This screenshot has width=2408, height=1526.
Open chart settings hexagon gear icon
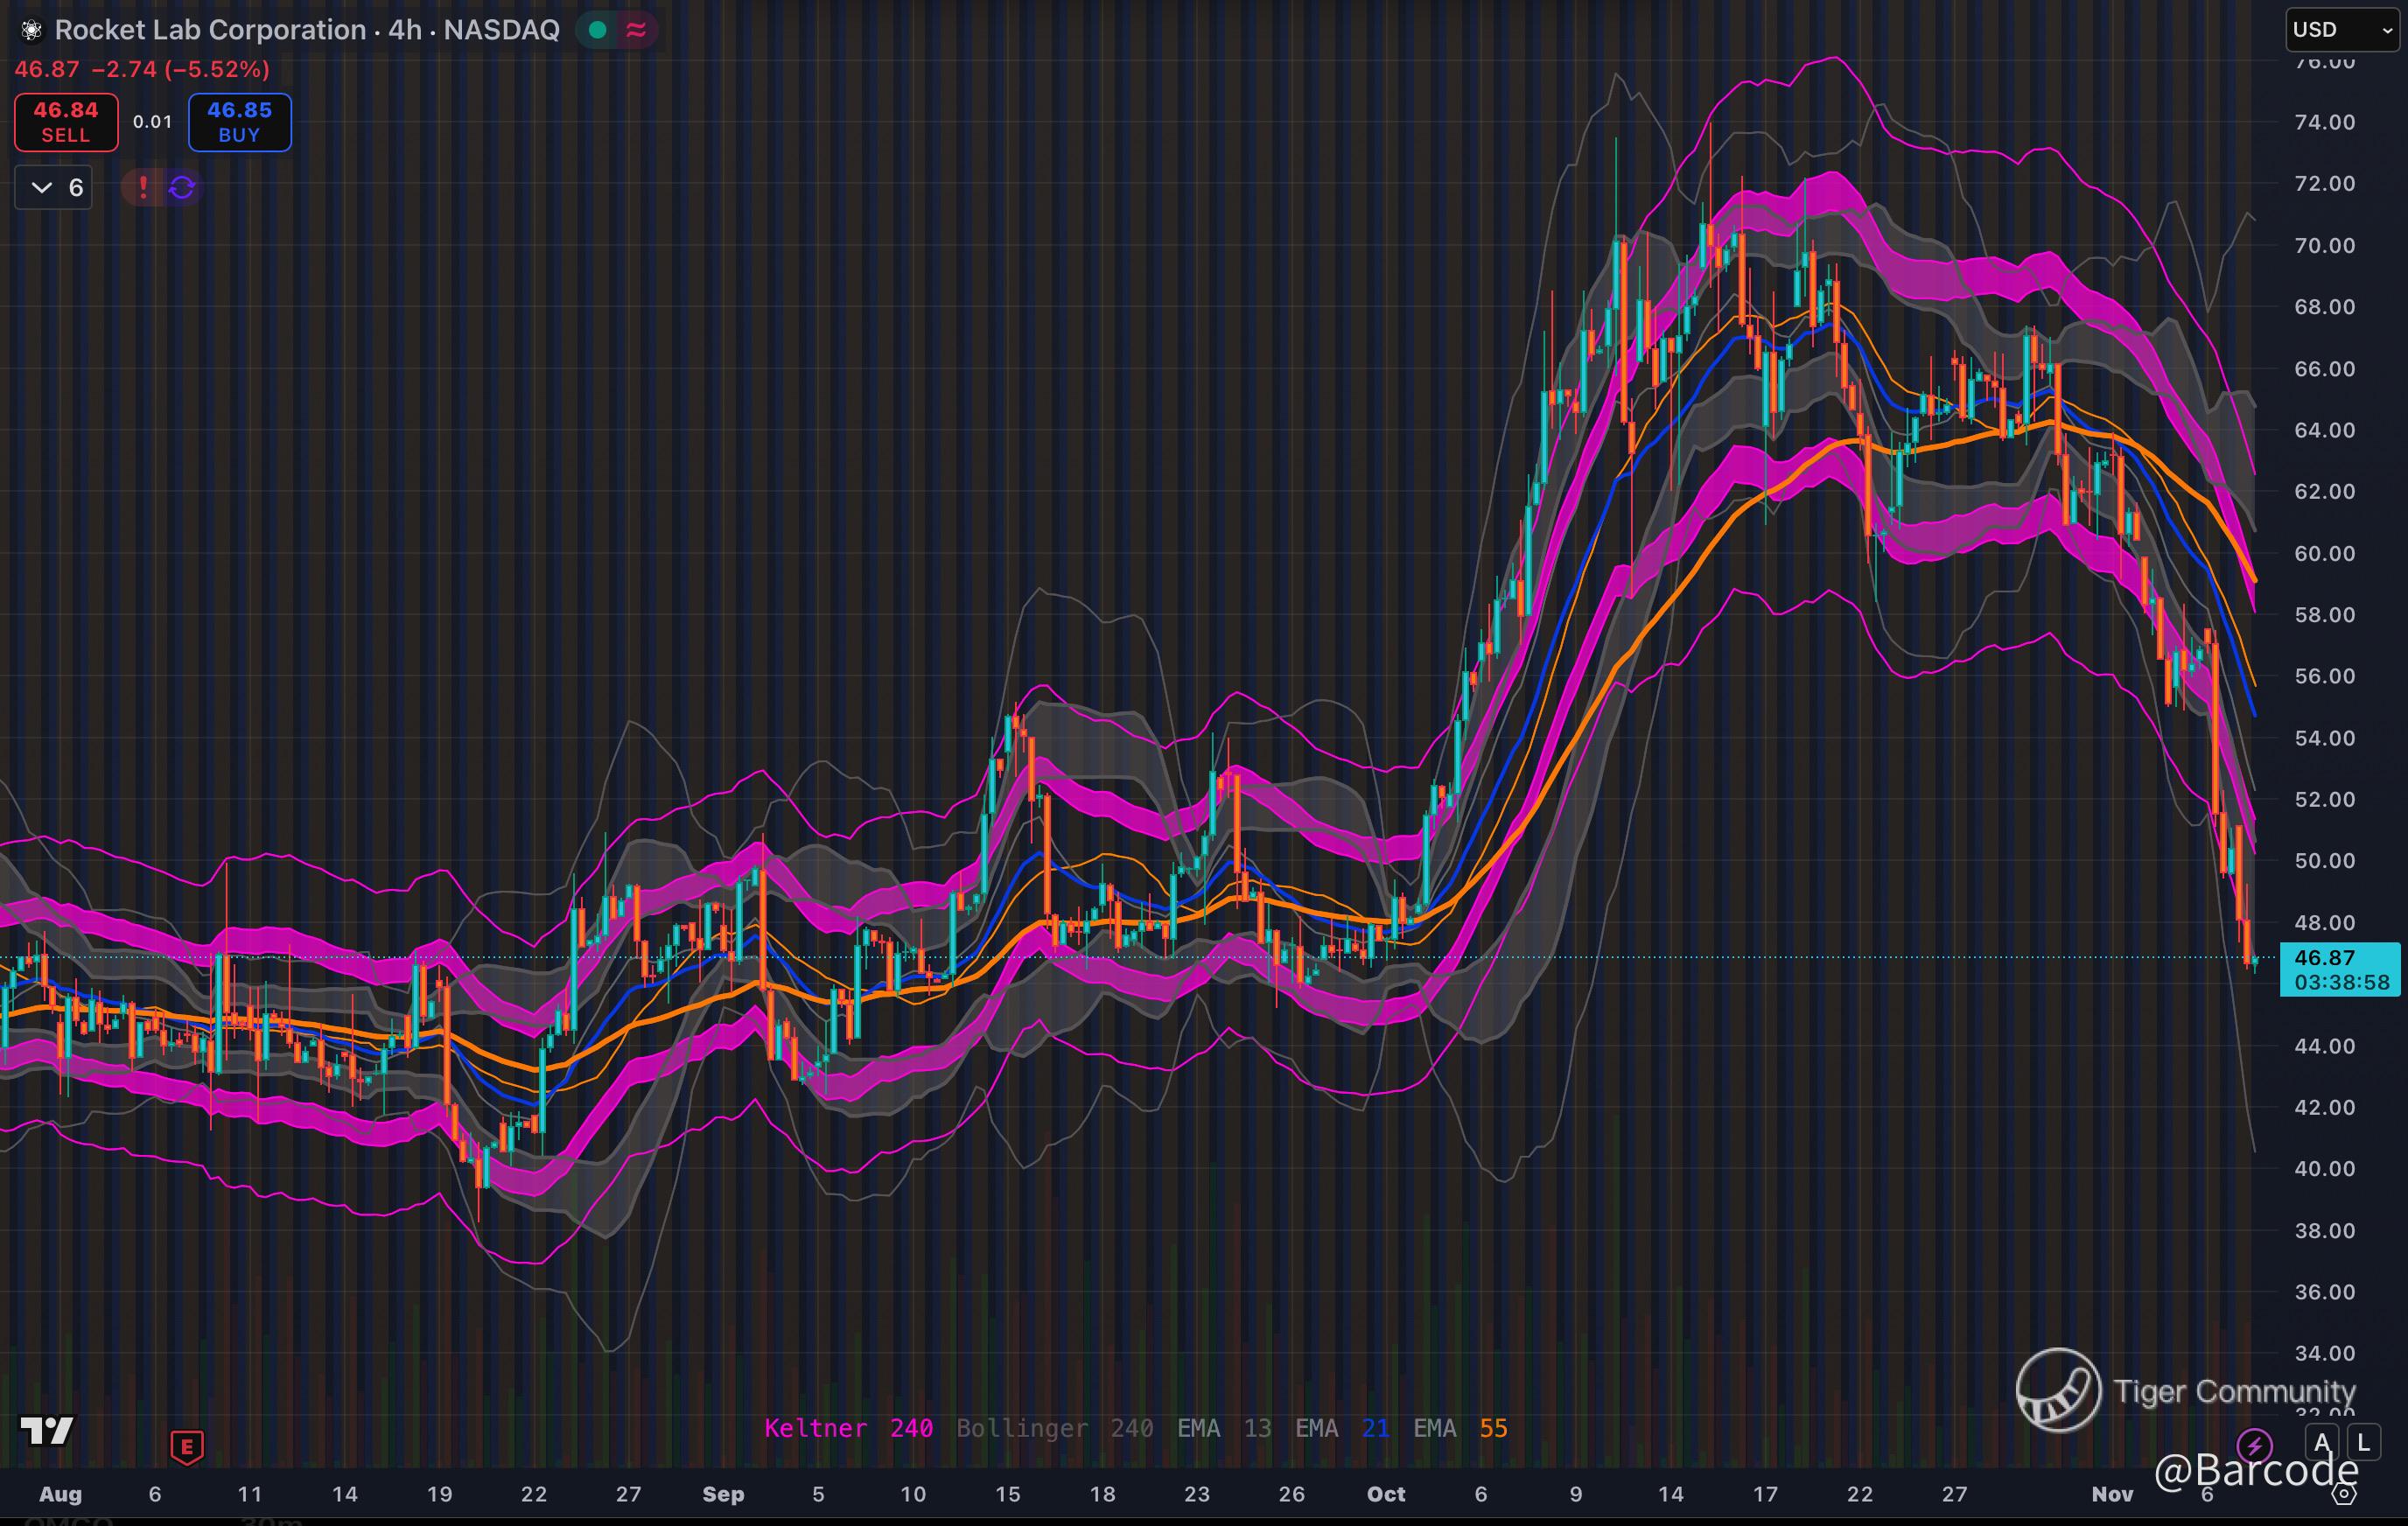(2345, 1494)
